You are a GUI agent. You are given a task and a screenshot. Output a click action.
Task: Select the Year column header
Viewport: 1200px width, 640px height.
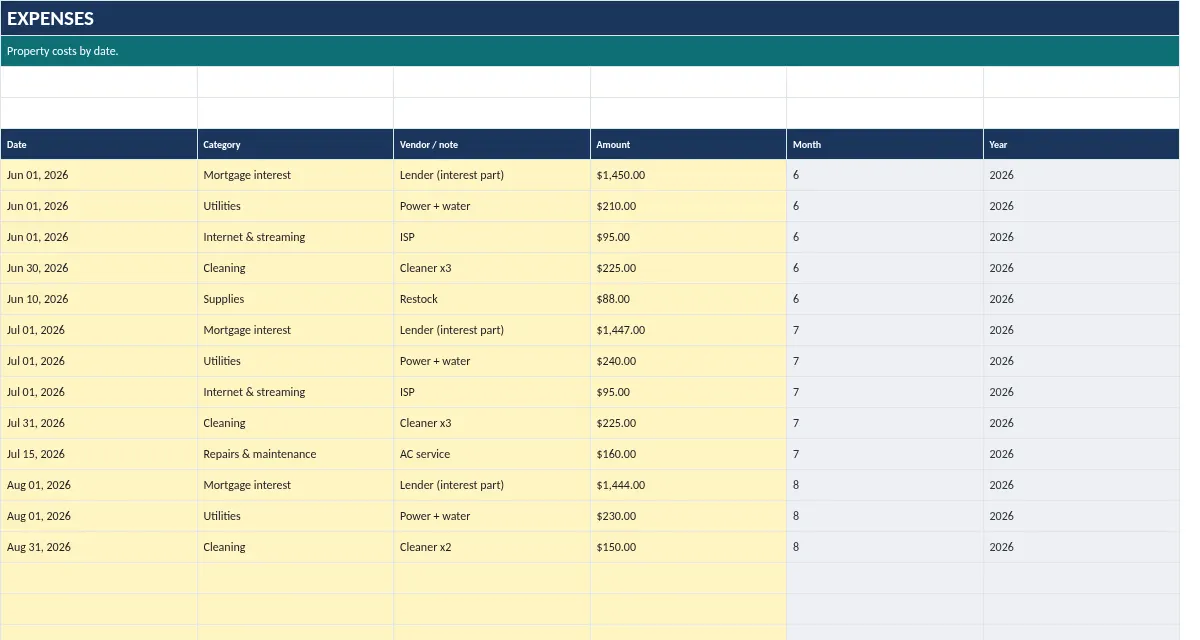(1081, 144)
